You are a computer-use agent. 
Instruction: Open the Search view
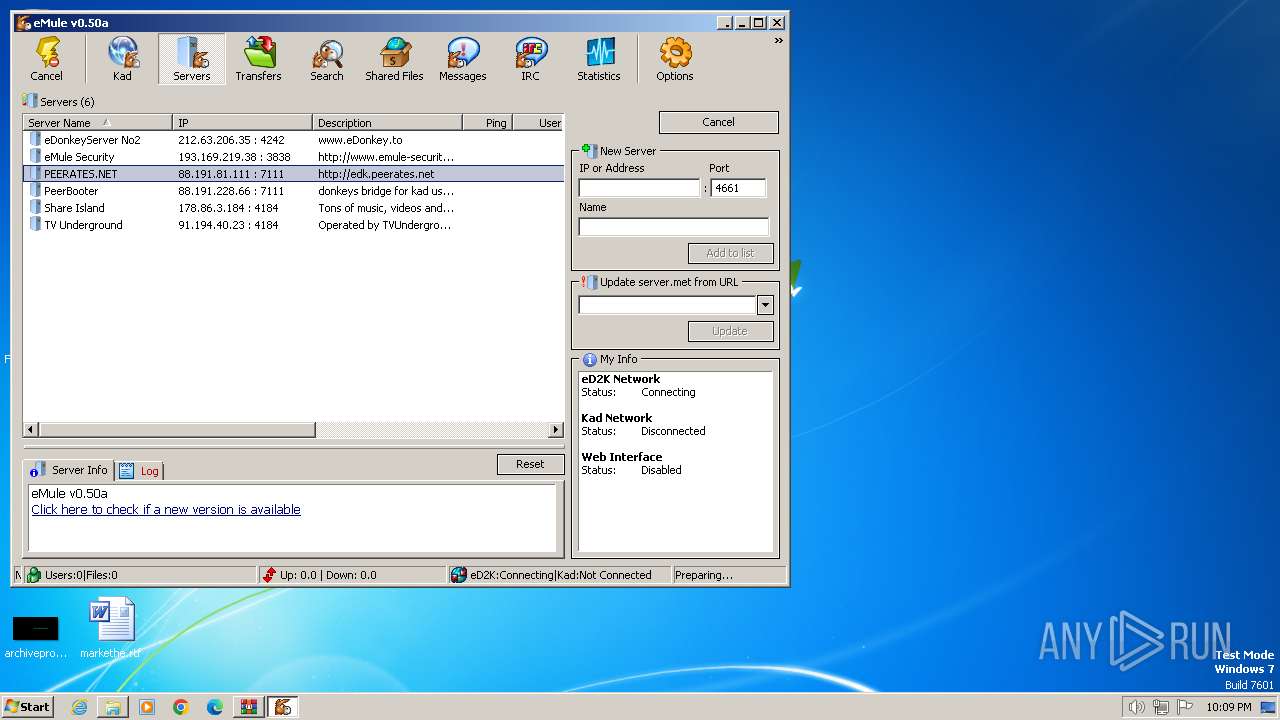pyautogui.click(x=326, y=59)
